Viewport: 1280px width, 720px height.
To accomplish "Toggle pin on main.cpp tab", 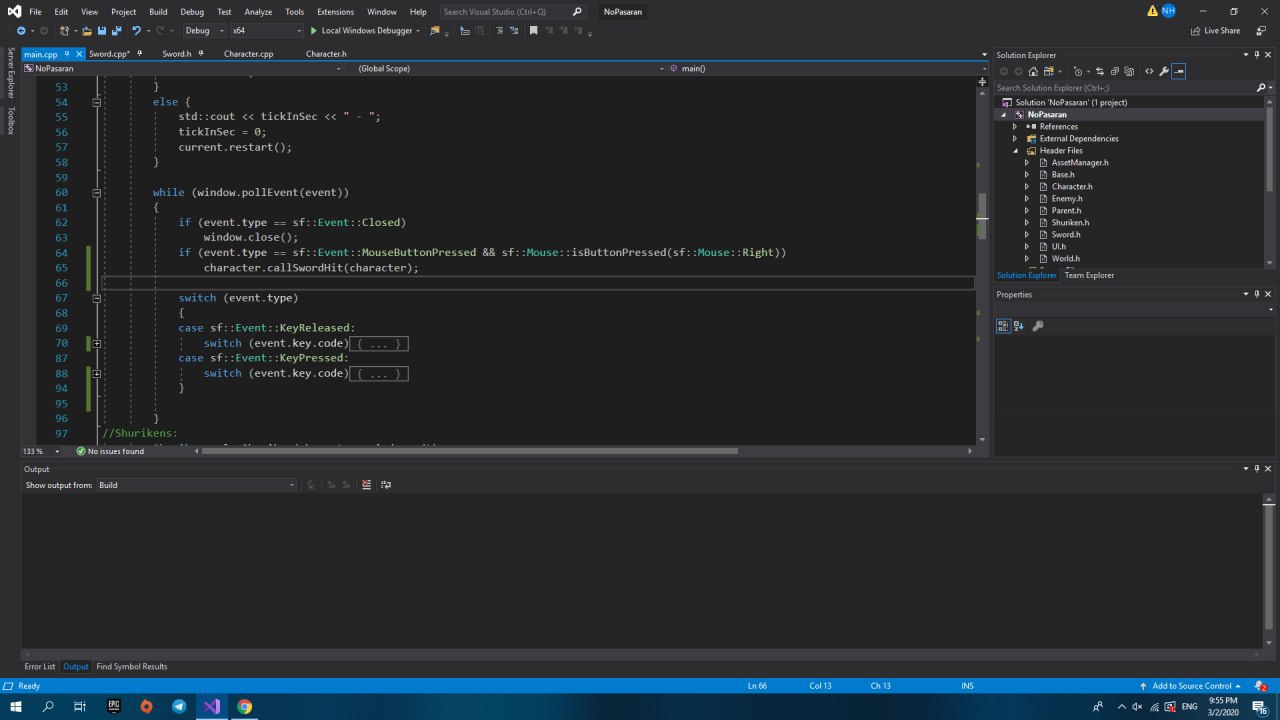I will 66,54.
